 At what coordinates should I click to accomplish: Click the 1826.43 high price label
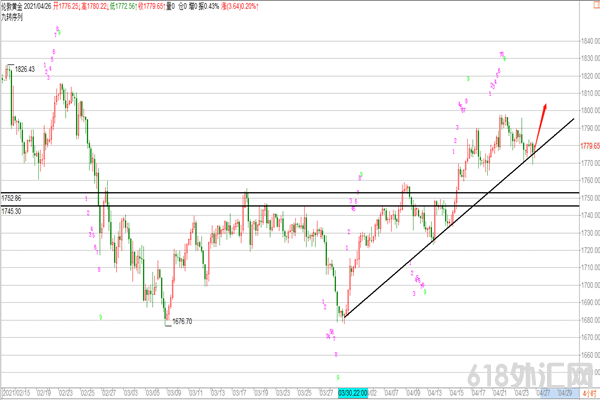[25, 69]
